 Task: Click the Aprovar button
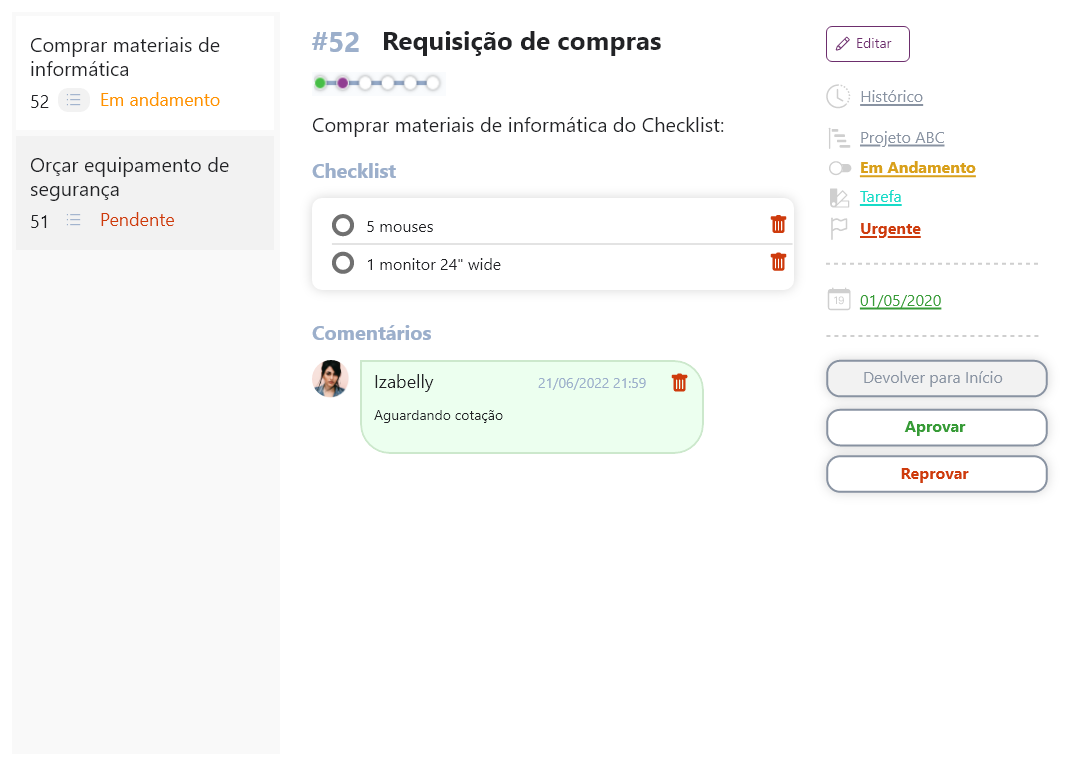pos(935,427)
